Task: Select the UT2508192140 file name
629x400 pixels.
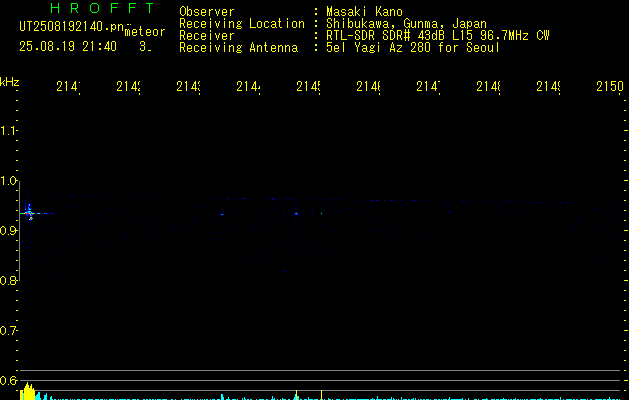Action: pos(71,26)
